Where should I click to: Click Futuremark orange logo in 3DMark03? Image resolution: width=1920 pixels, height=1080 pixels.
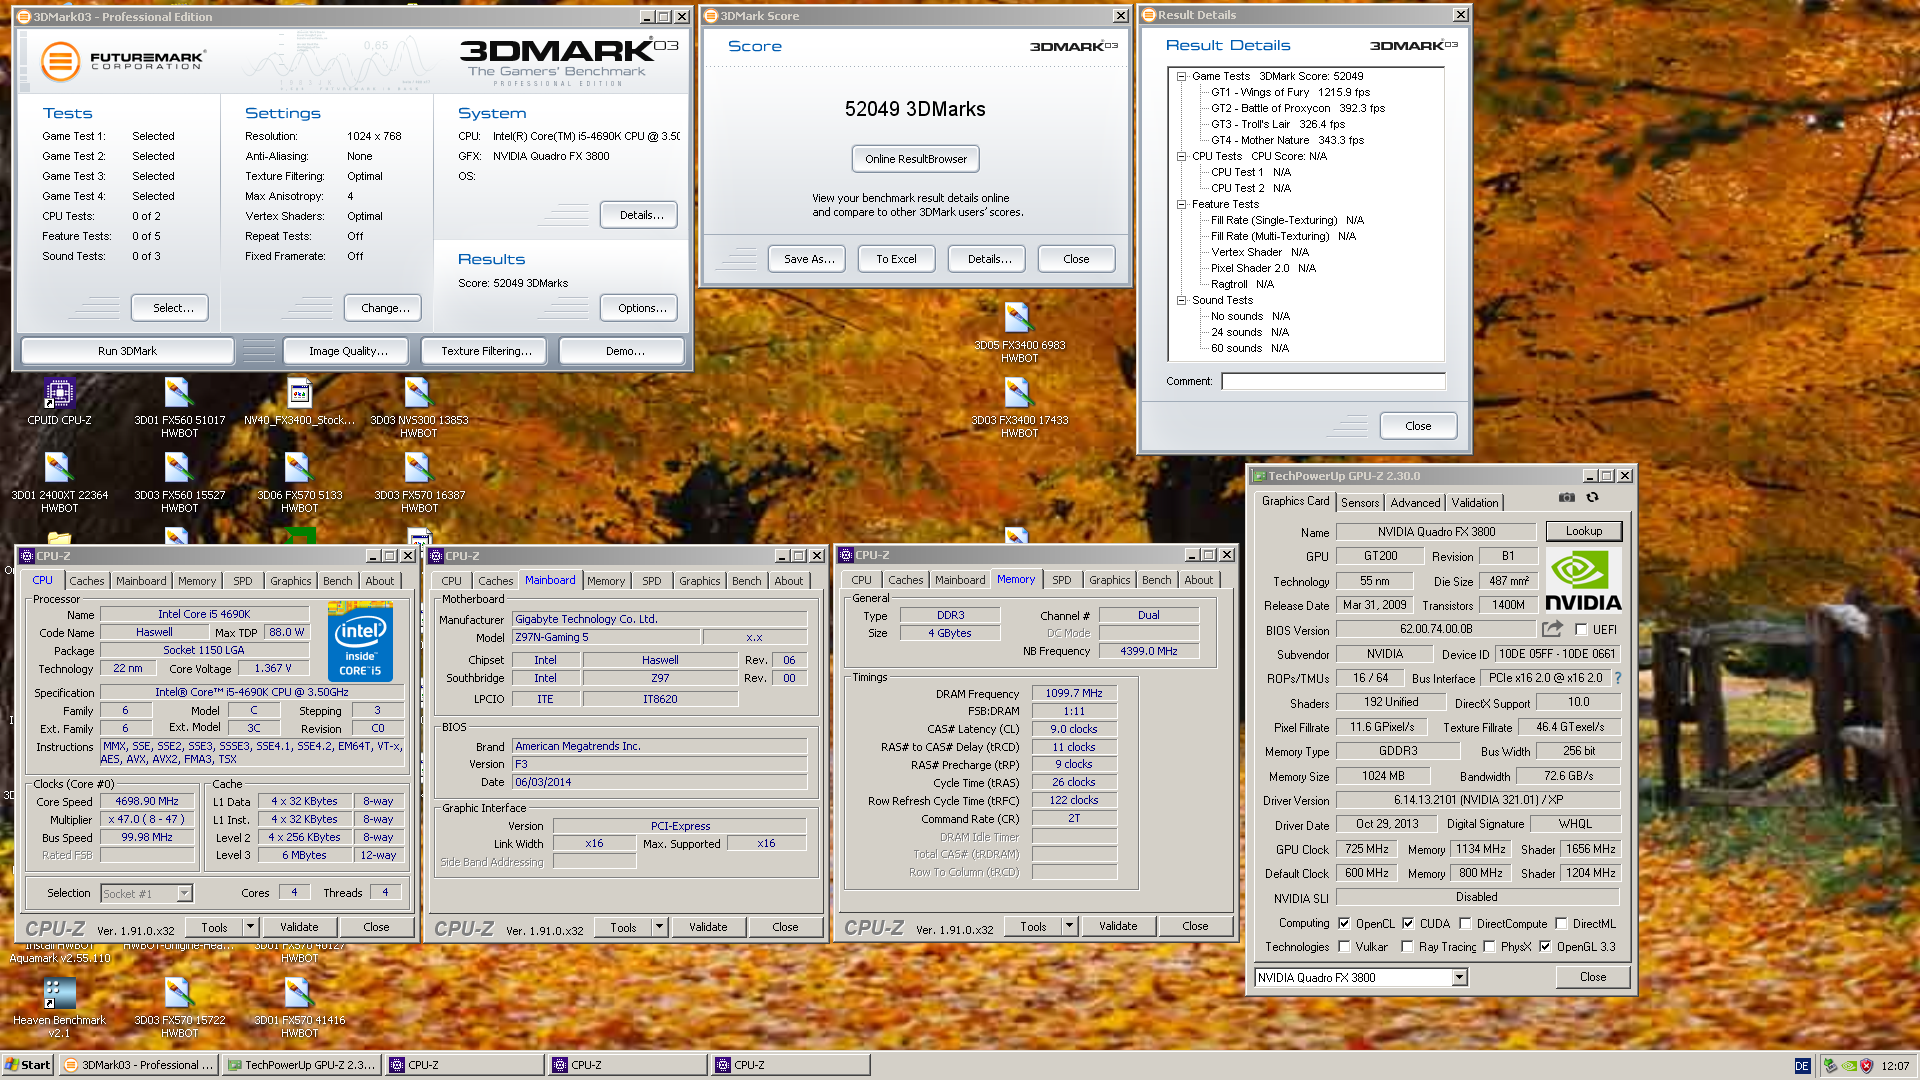click(60, 61)
